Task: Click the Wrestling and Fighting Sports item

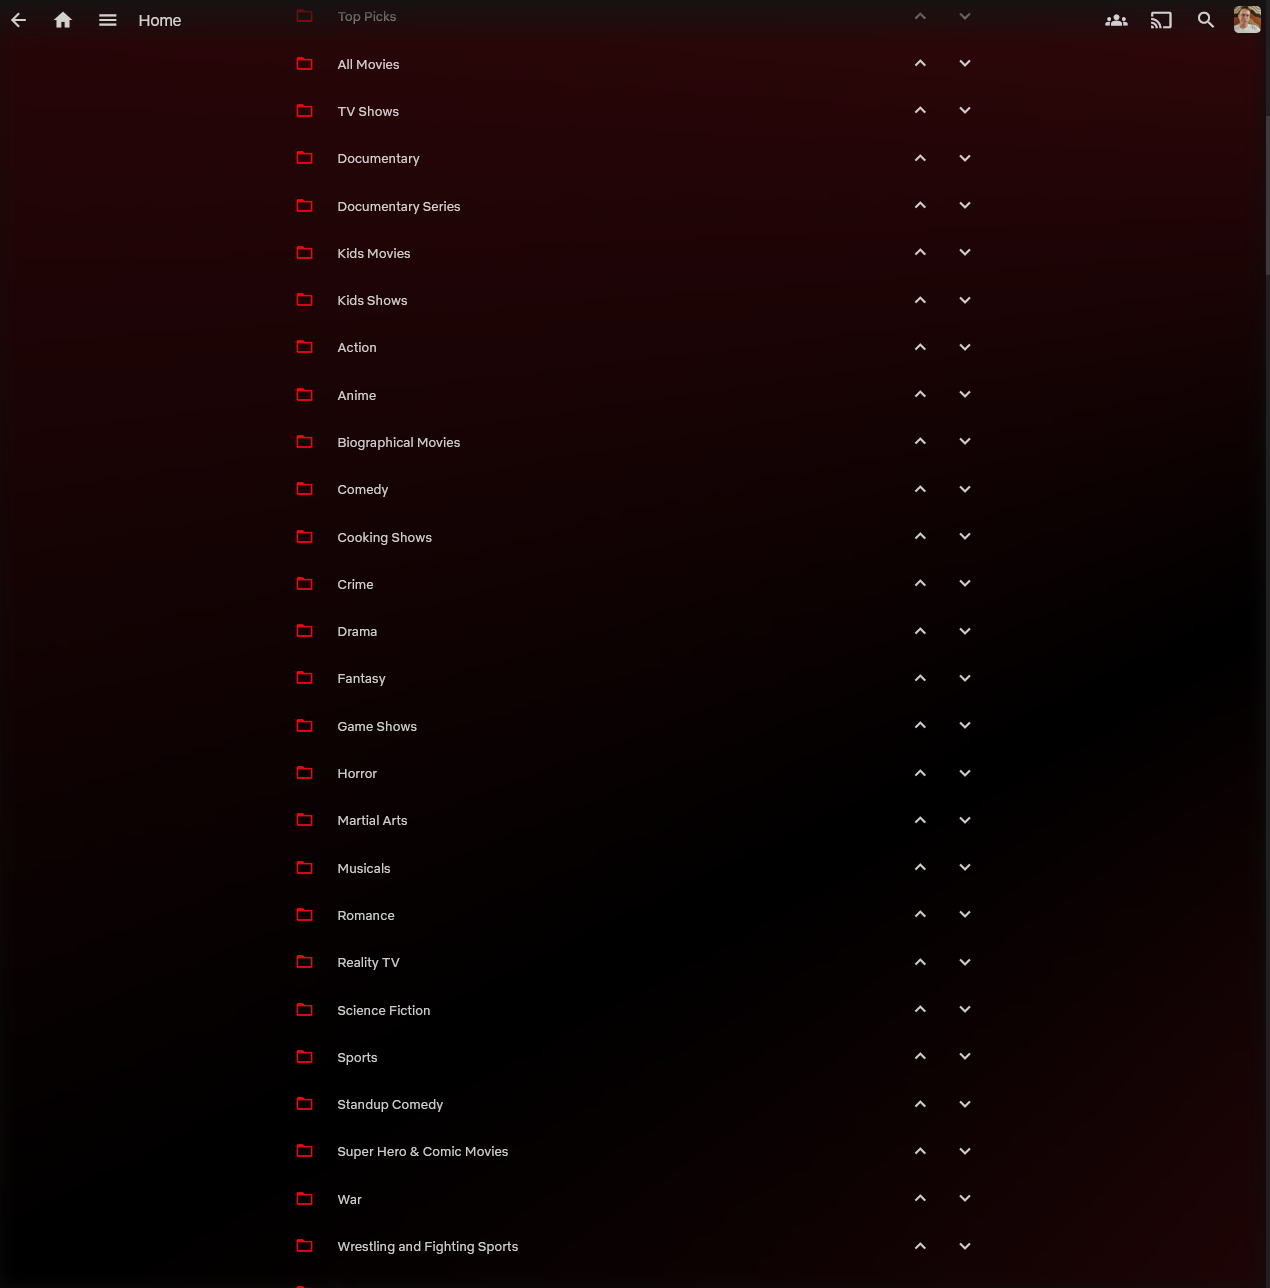Action: pos(427,1246)
